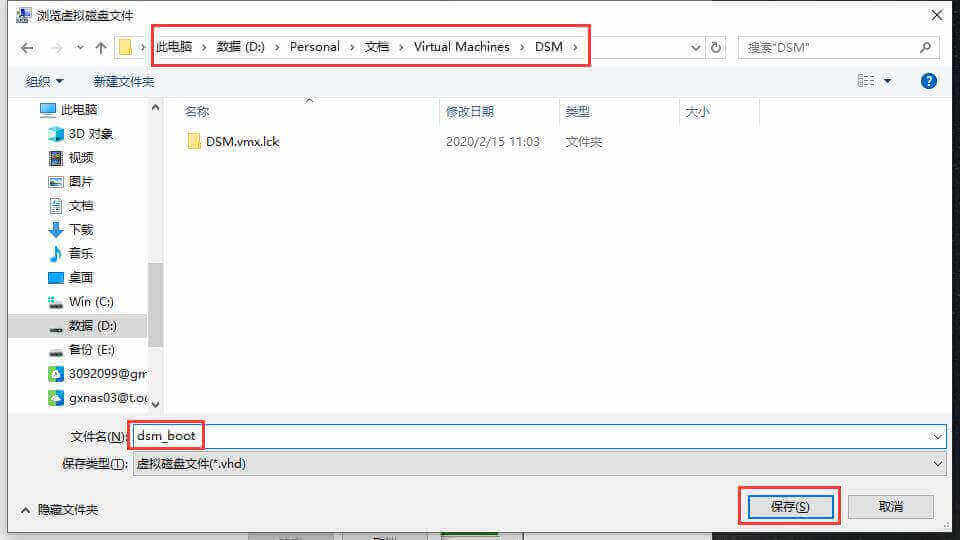The height and width of the screenshot is (540, 960).
Task: Click the 文件名 input field
Action: pyautogui.click(x=560, y=436)
